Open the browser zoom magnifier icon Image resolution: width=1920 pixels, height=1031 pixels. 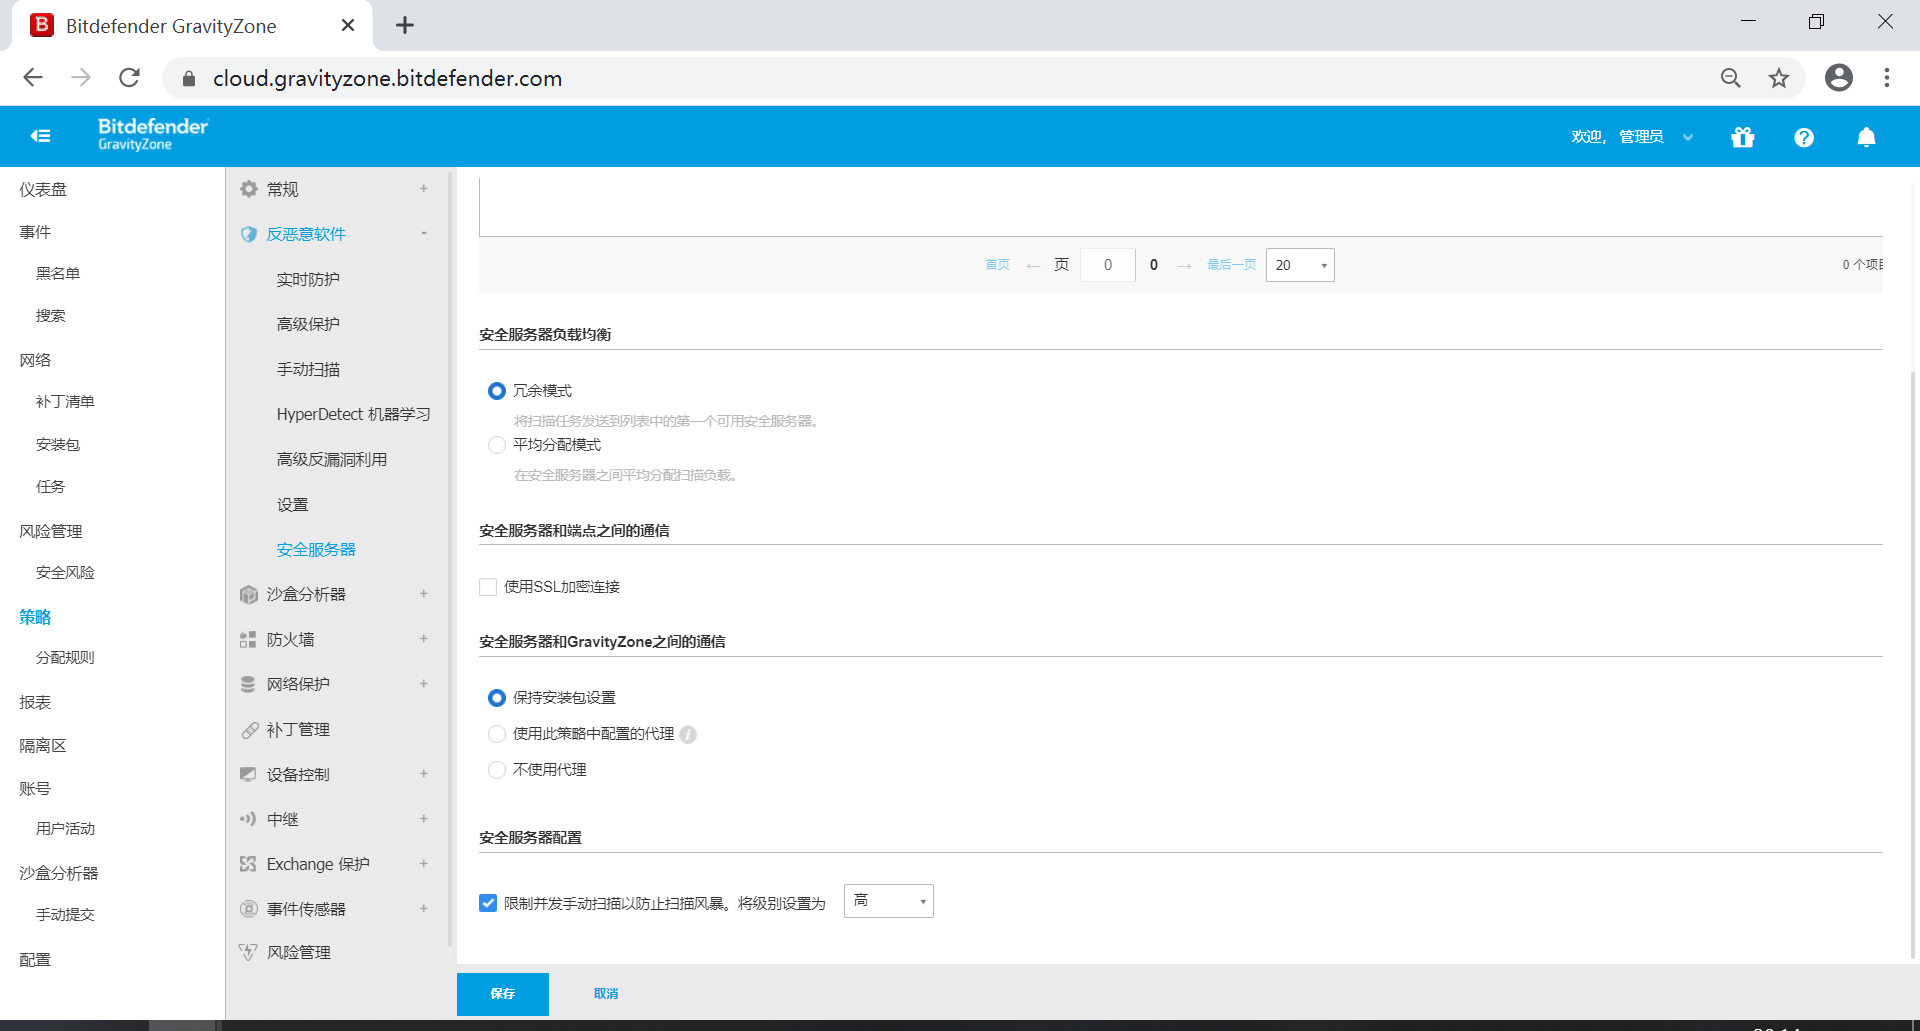click(x=1731, y=78)
